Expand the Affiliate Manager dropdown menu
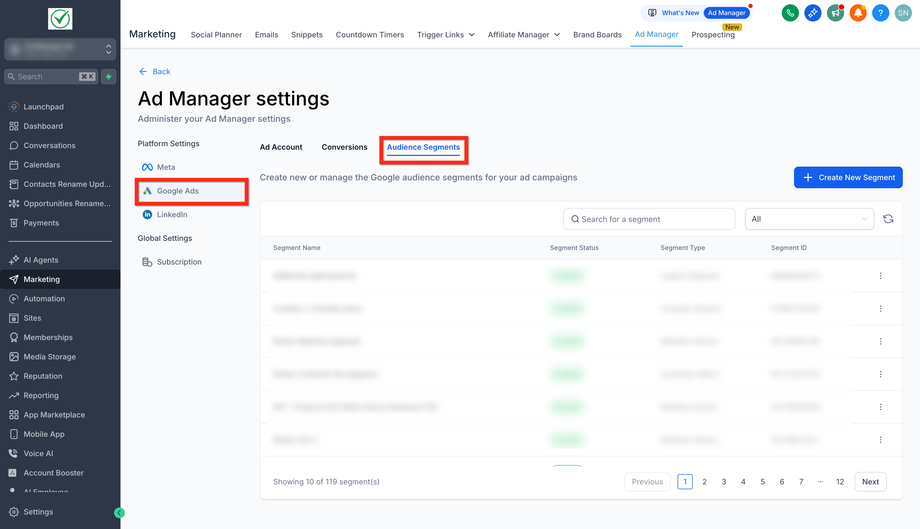Image resolution: width=920 pixels, height=529 pixels. tap(524, 35)
